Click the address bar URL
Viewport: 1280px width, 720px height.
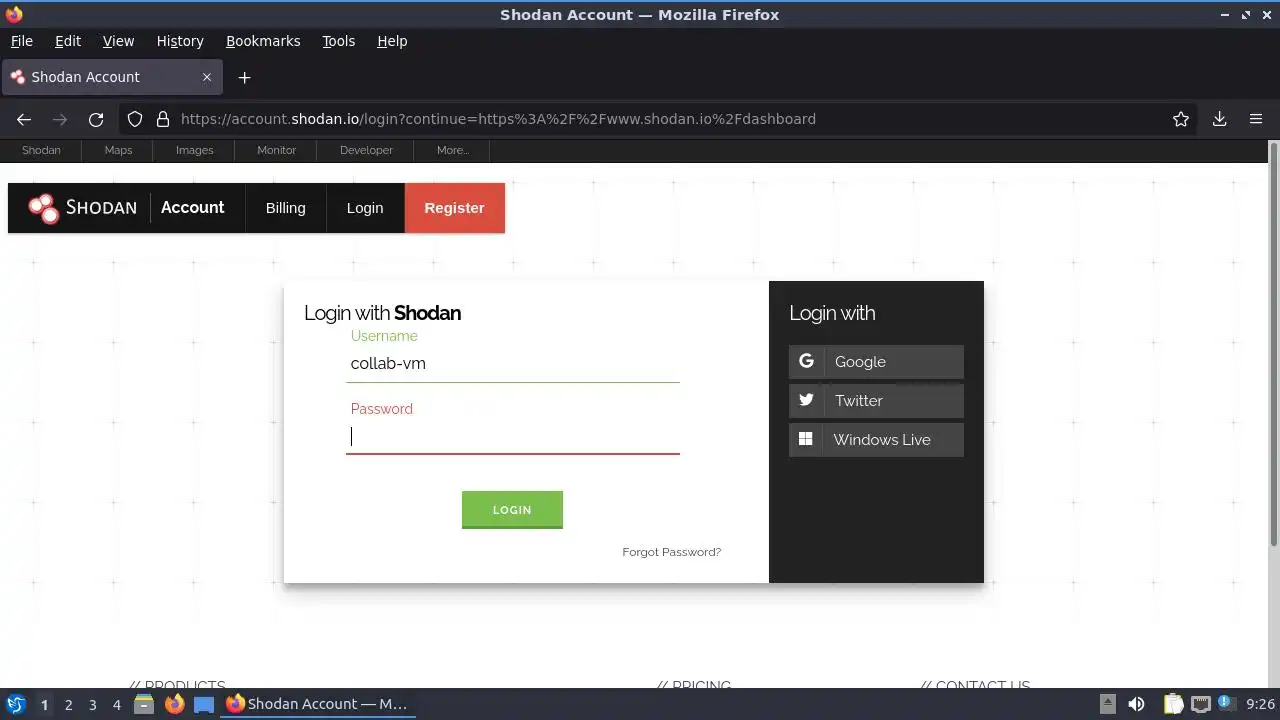(x=498, y=119)
